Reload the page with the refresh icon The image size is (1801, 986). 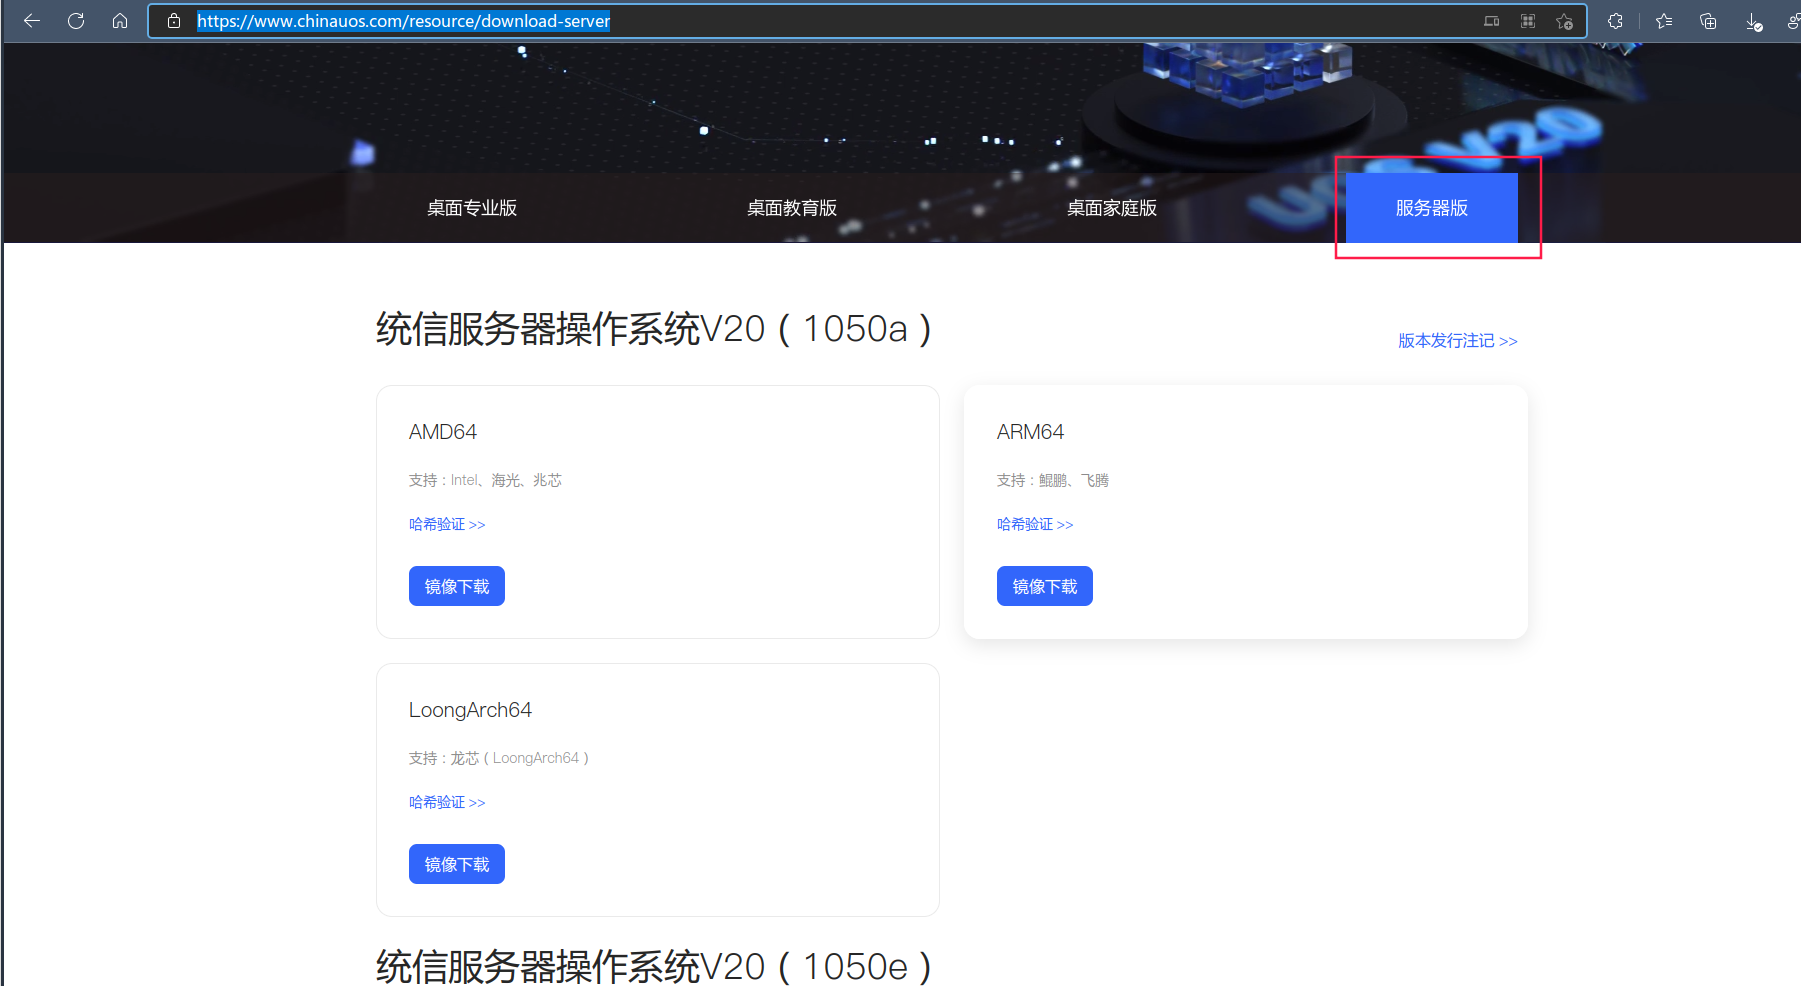[76, 21]
